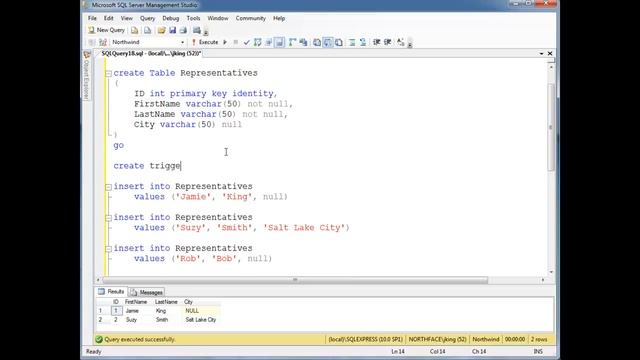Click the '2 rows' status bar entry
The width and height of the screenshot is (640, 360).
click(x=539, y=340)
